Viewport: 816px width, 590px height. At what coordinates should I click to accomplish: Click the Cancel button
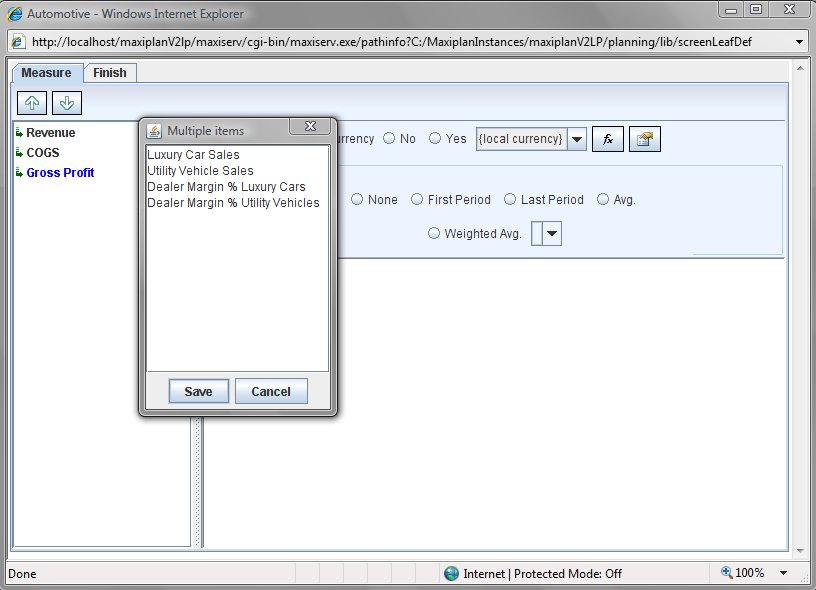271,391
